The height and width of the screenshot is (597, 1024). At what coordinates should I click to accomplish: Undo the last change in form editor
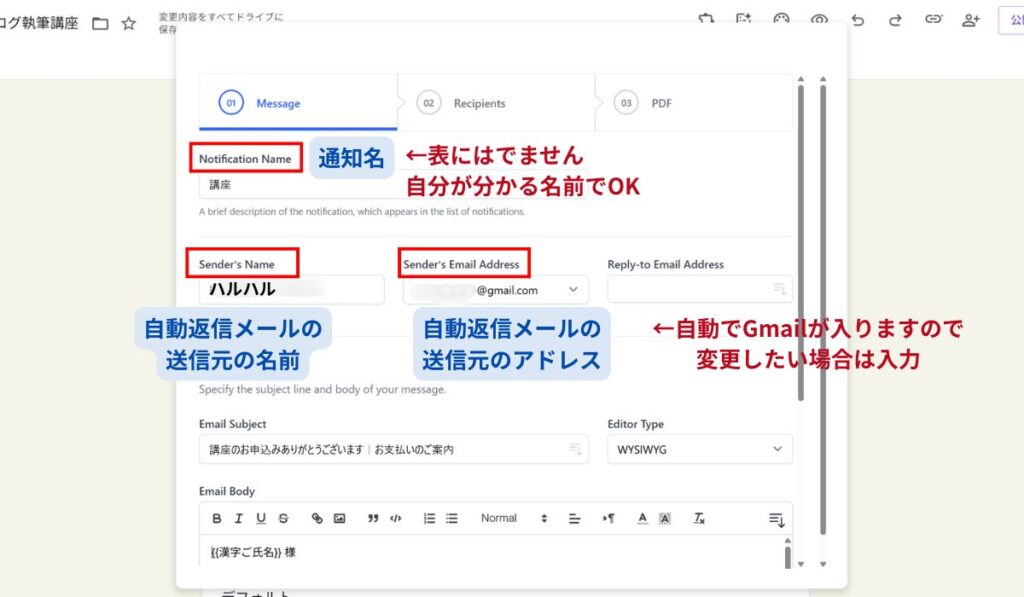tap(857, 20)
